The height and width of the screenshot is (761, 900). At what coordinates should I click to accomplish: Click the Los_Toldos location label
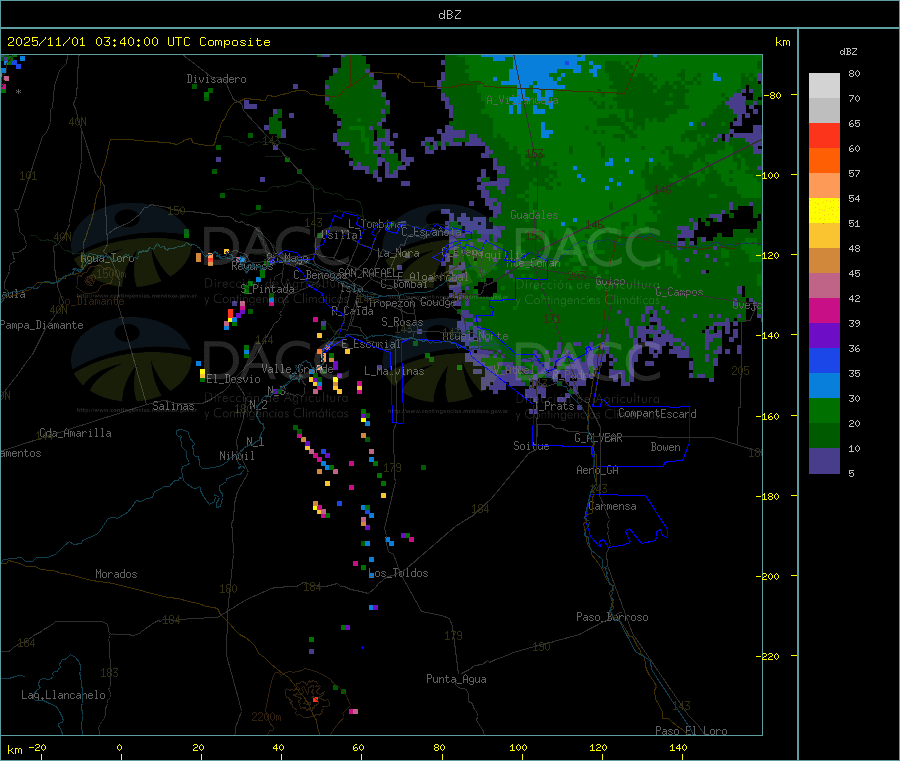pos(398,573)
